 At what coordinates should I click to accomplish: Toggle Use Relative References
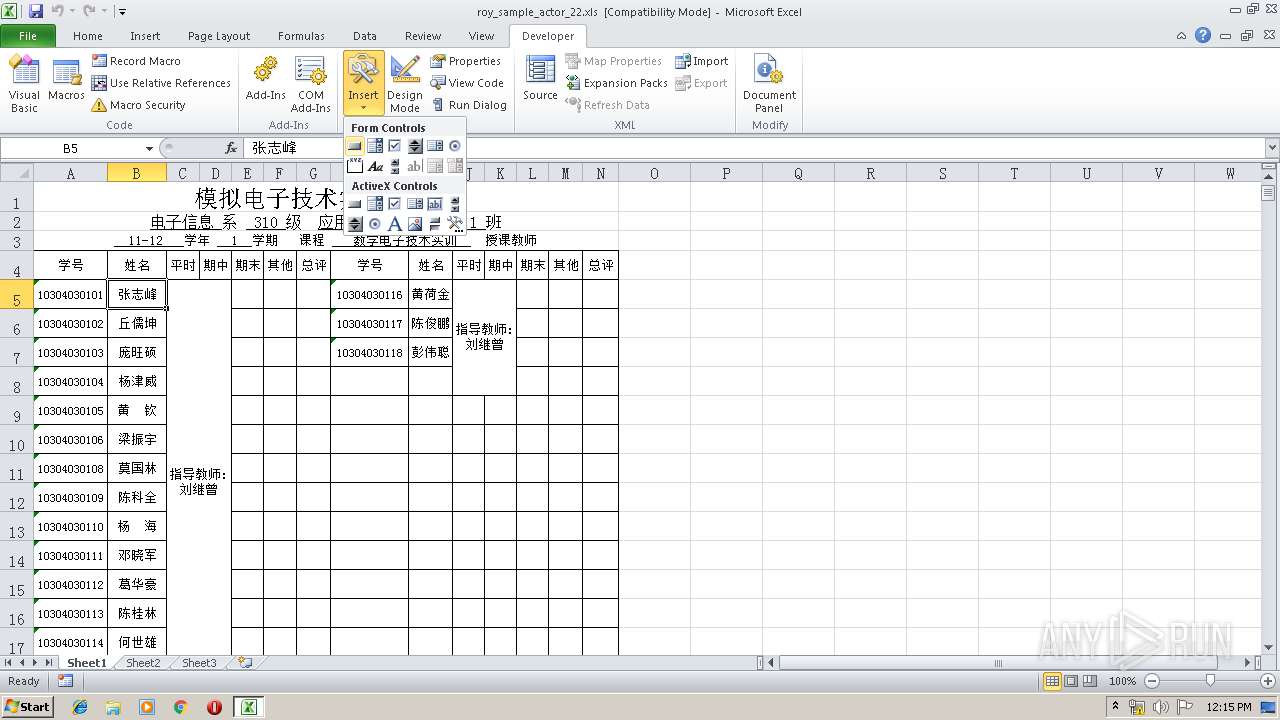point(161,83)
